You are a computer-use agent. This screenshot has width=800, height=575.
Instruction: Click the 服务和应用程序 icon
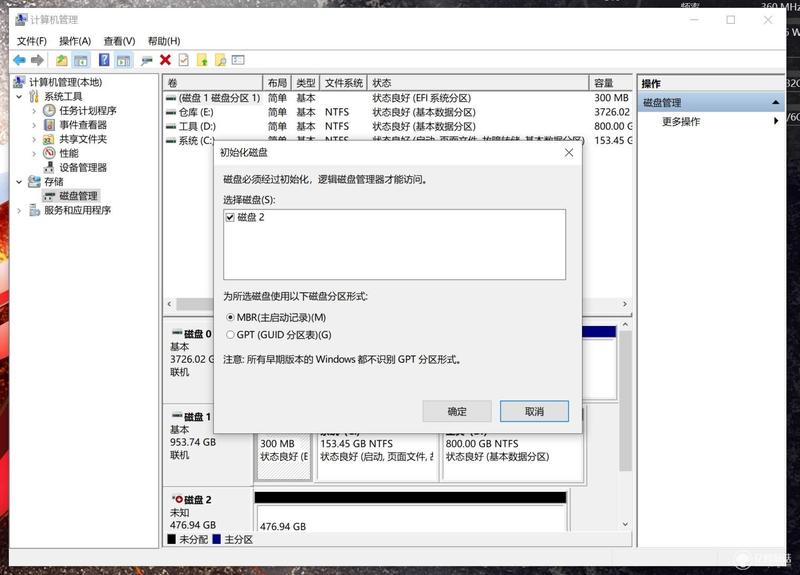(x=34, y=210)
